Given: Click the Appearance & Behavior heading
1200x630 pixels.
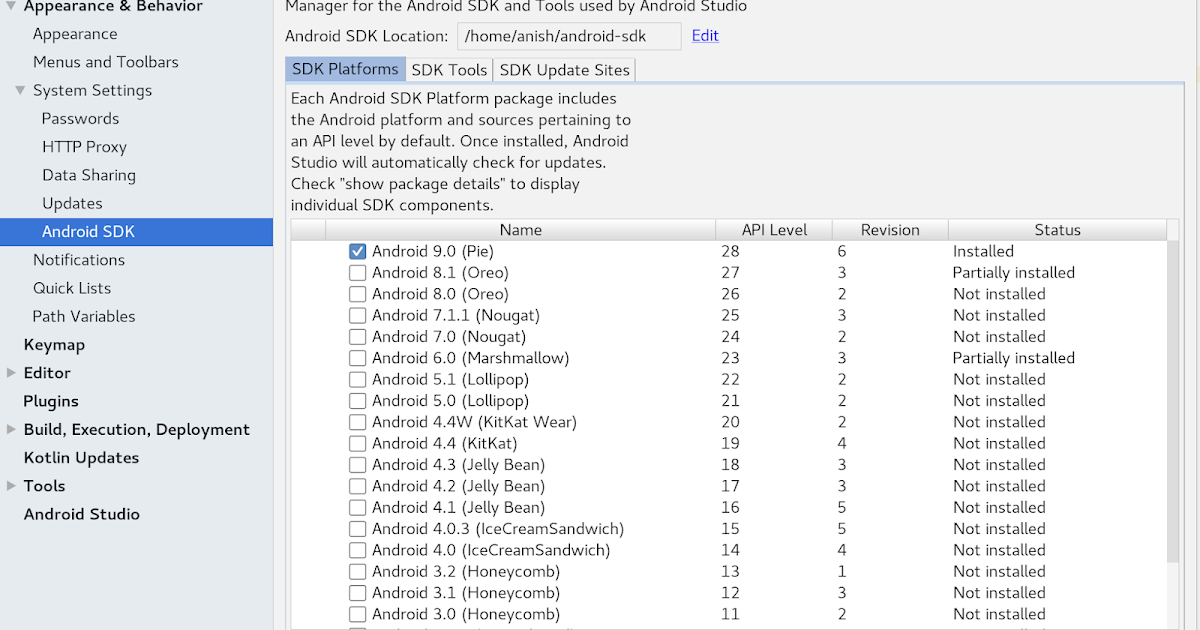Looking at the screenshot, I should click(x=113, y=7).
